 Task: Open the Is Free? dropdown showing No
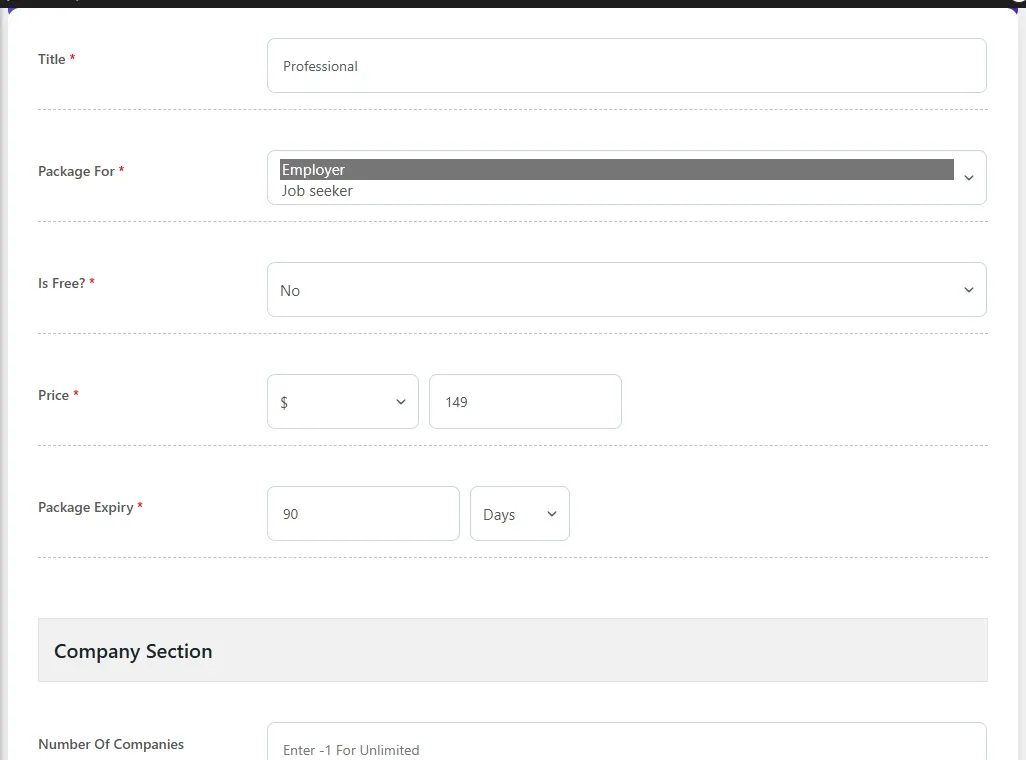tap(626, 290)
